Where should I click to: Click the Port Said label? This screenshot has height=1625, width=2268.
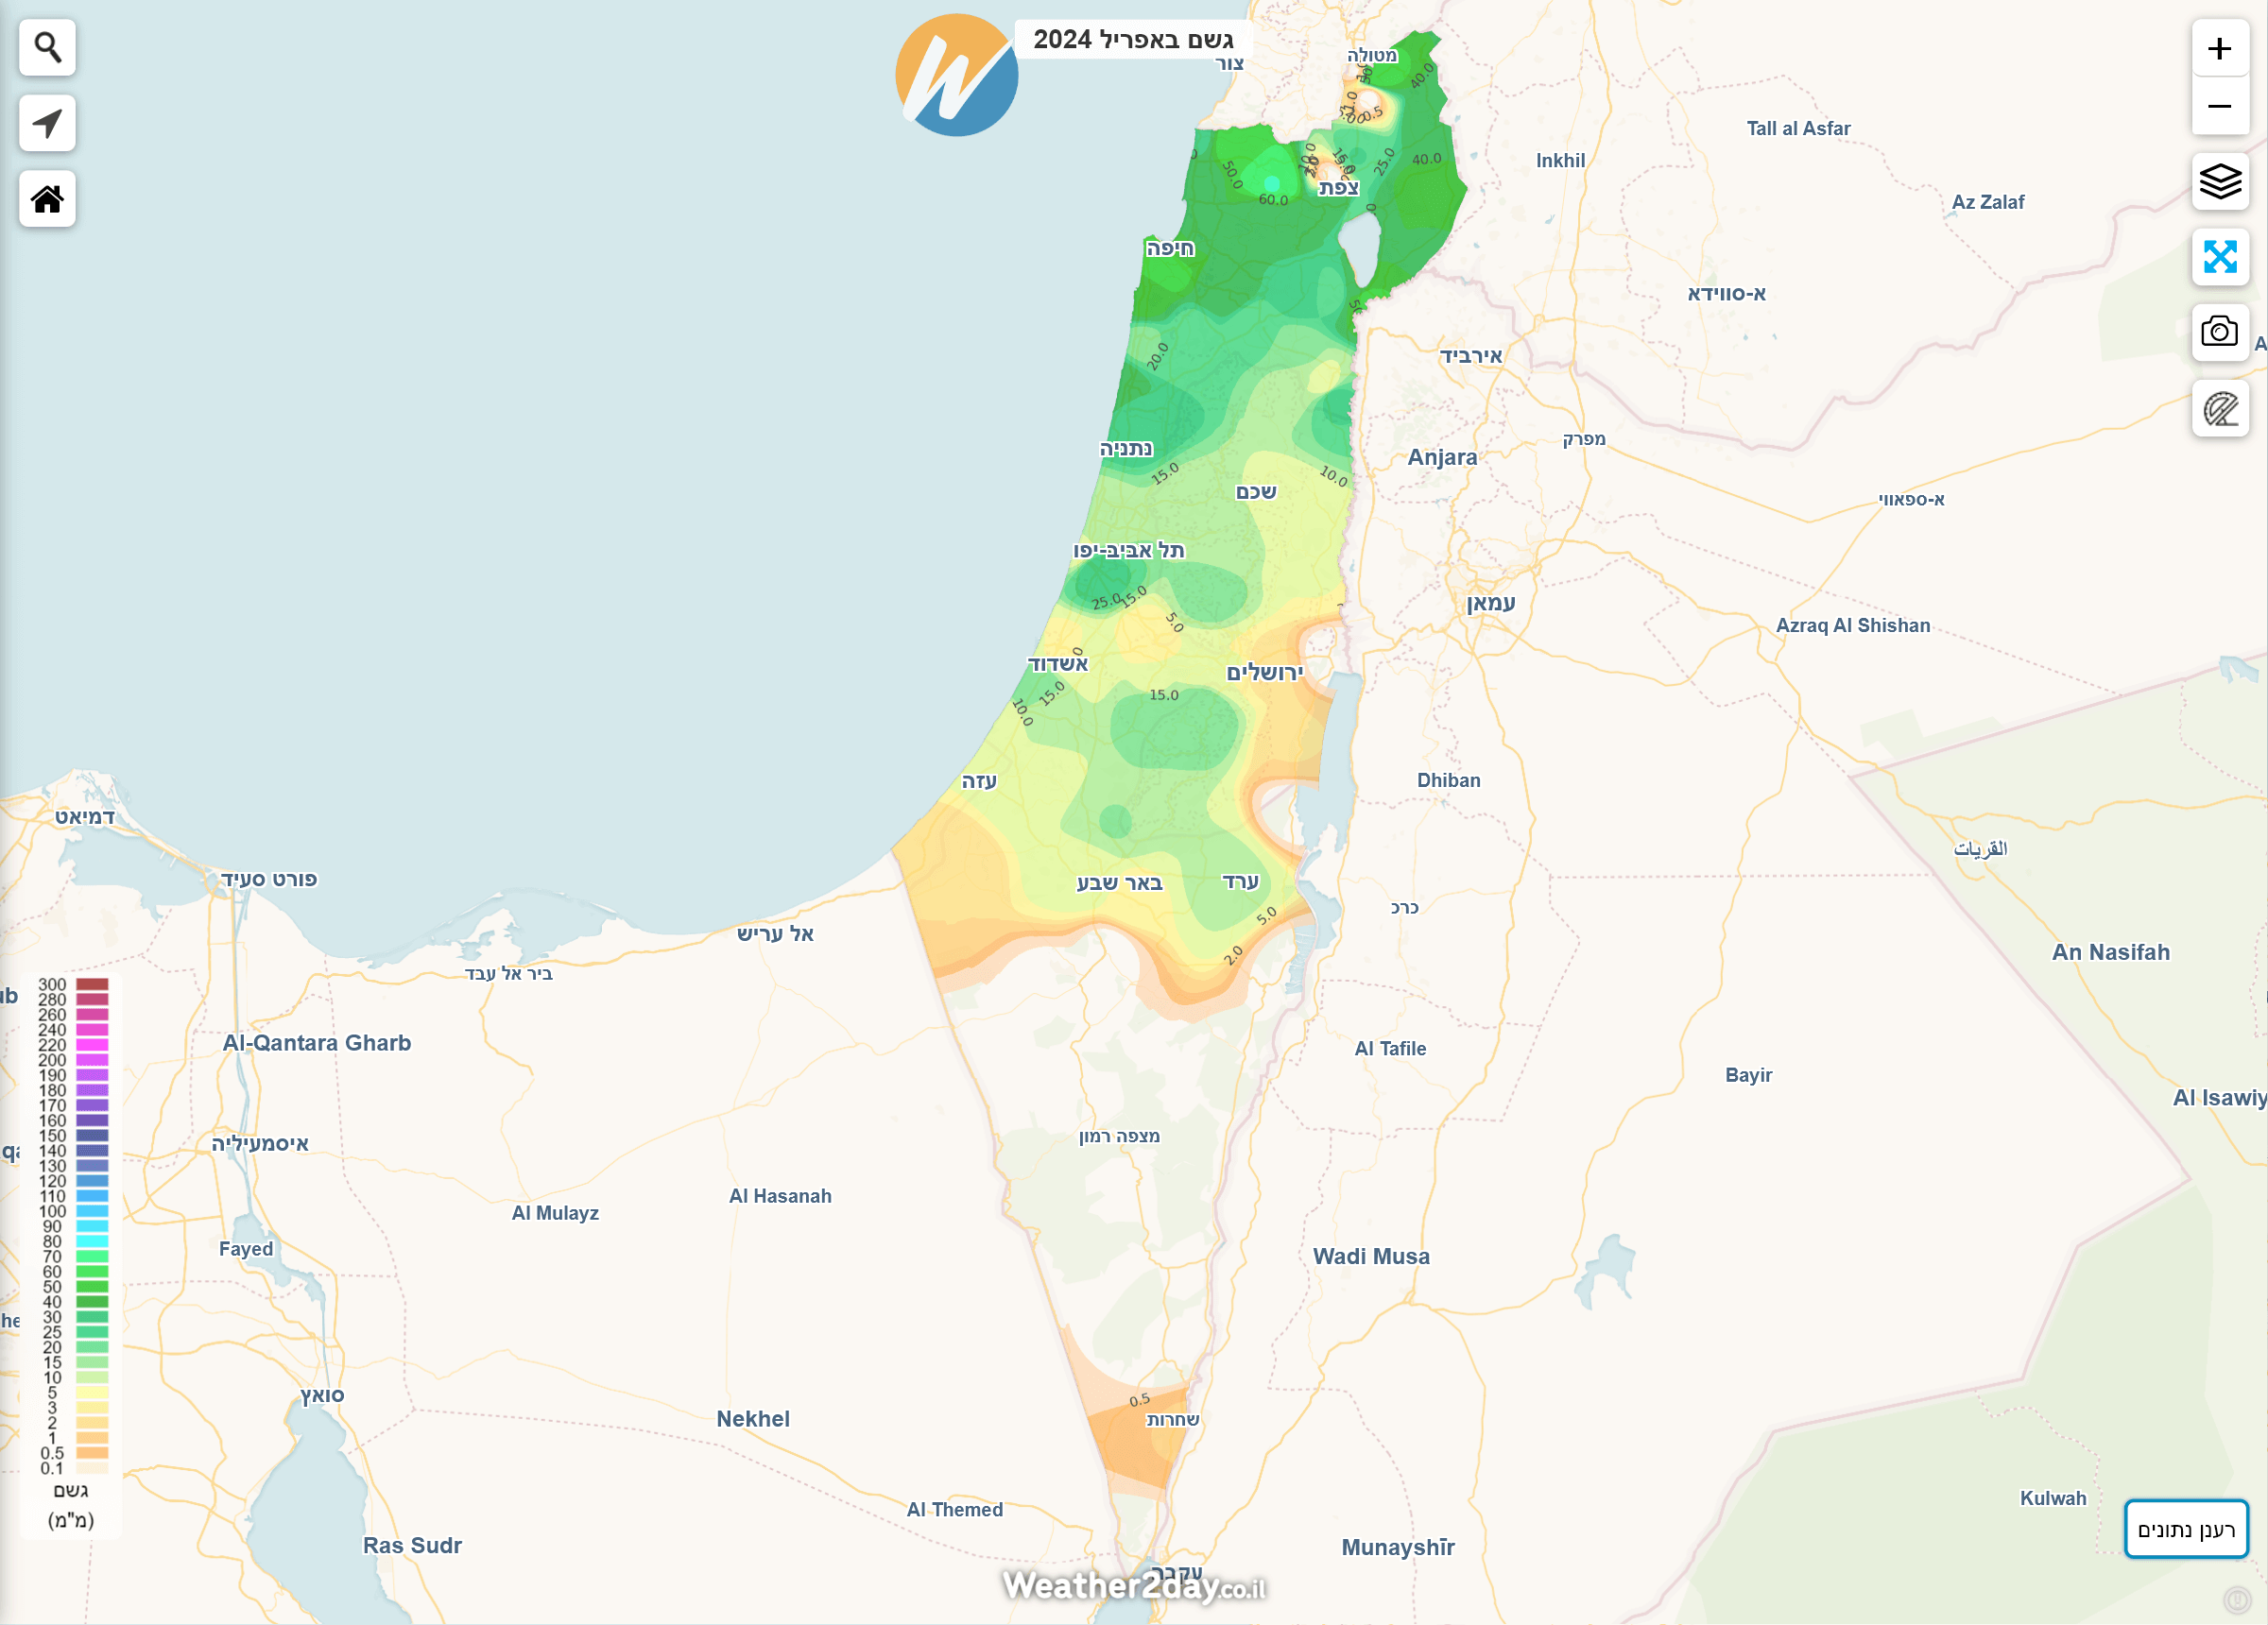269,879
